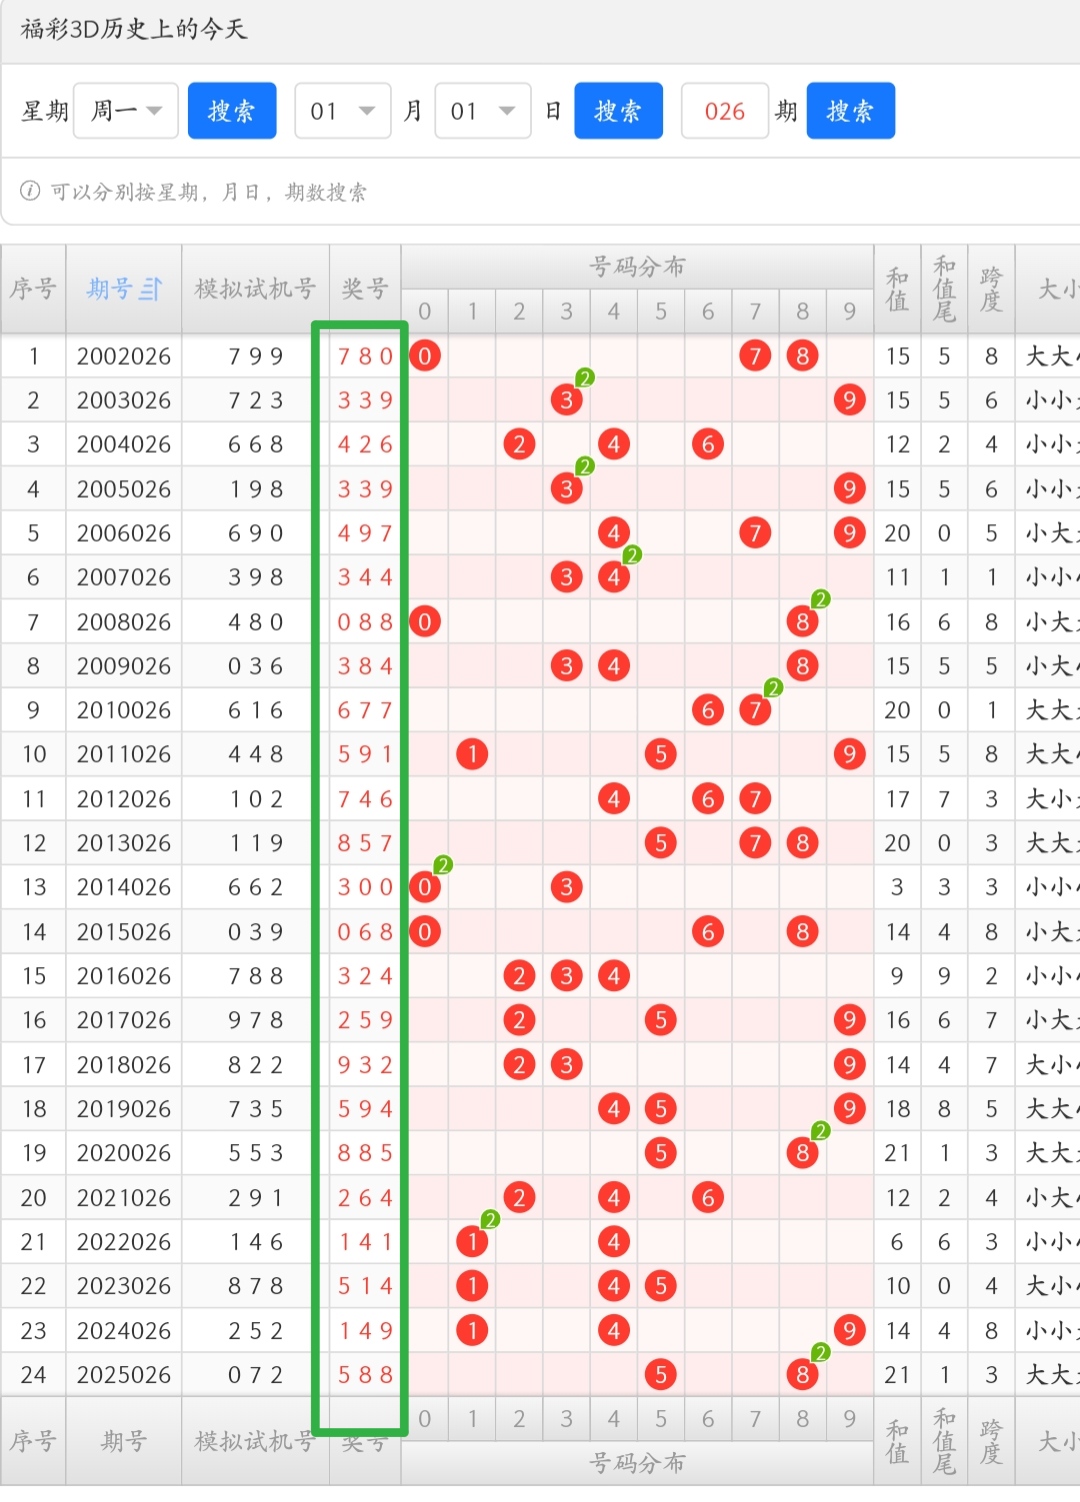Click red ball 9 in row 2003026
This screenshot has height=1502, width=1080.
click(x=849, y=400)
